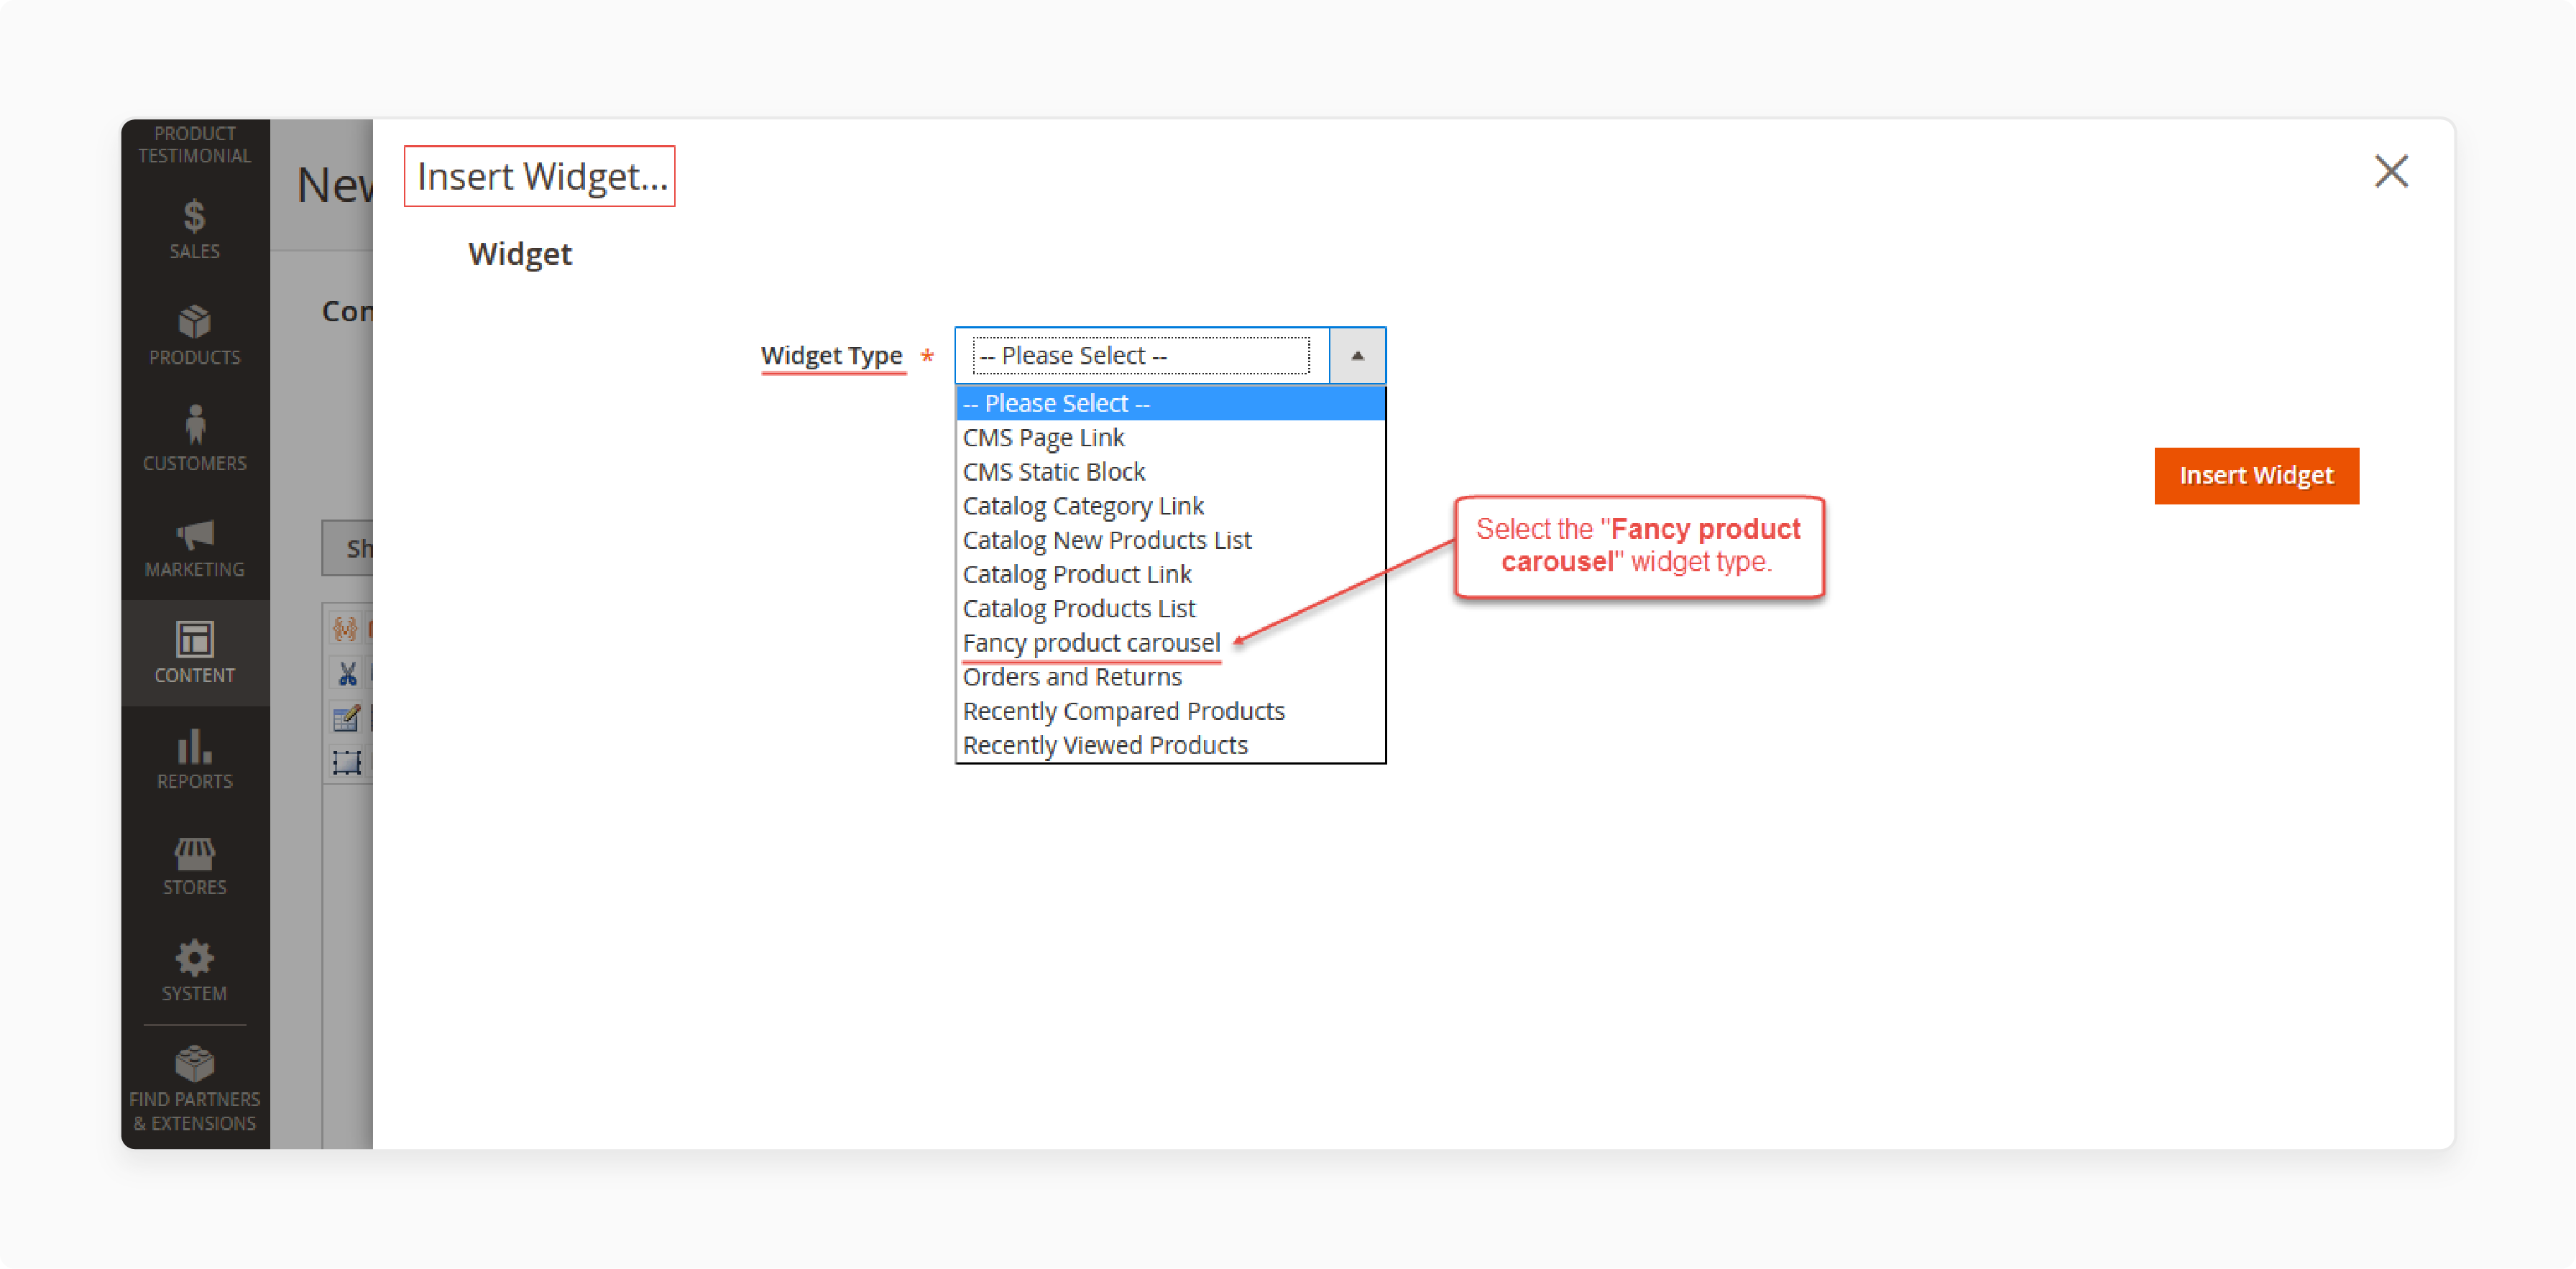The height and width of the screenshot is (1269, 2576).
Task: Open the System section in sidebar
Action: (195, 971)
